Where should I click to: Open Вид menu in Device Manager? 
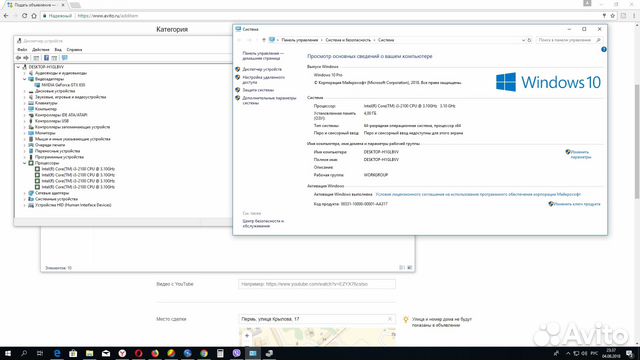click(58, 49)
